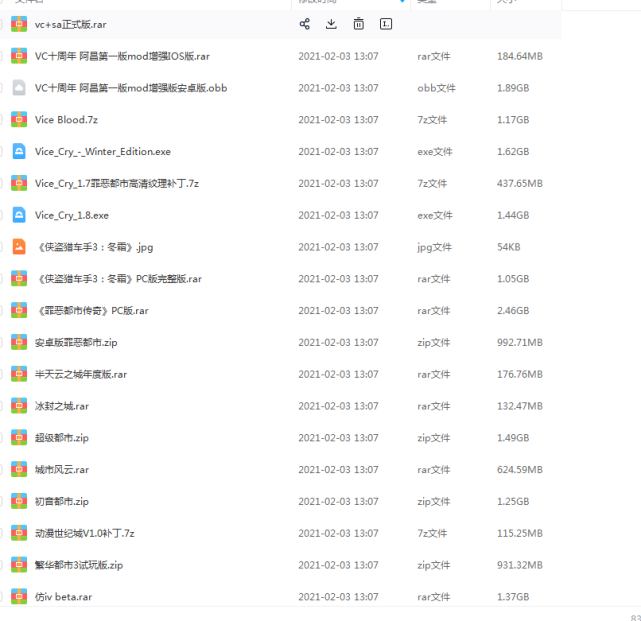641x621 pixels.
Task: Click the 1.37GB size value
Action: [513, 597]
